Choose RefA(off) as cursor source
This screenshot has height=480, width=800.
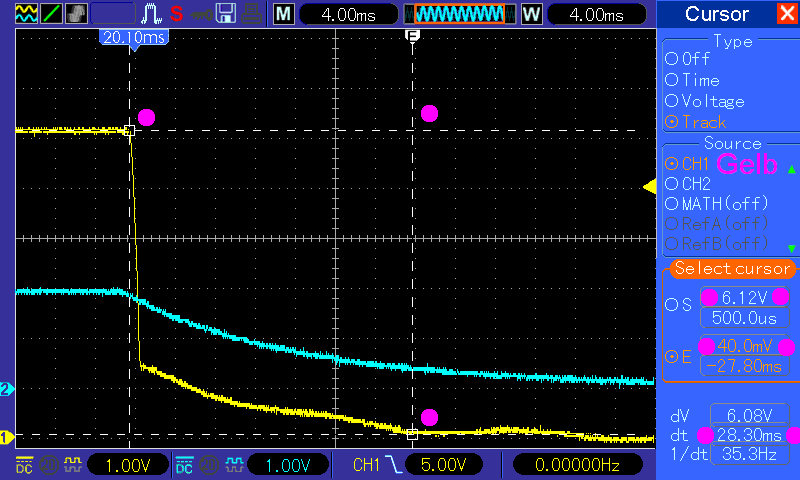(716, 223)
